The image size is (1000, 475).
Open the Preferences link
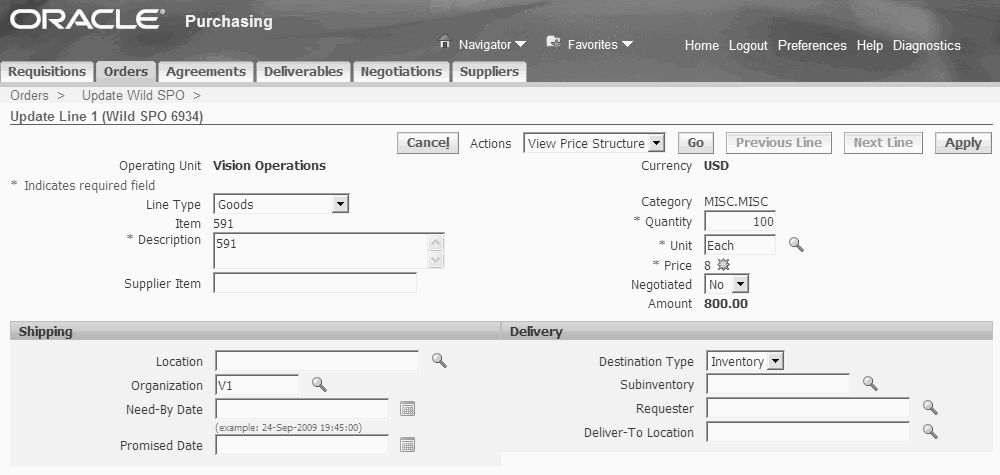coord(812,45)
